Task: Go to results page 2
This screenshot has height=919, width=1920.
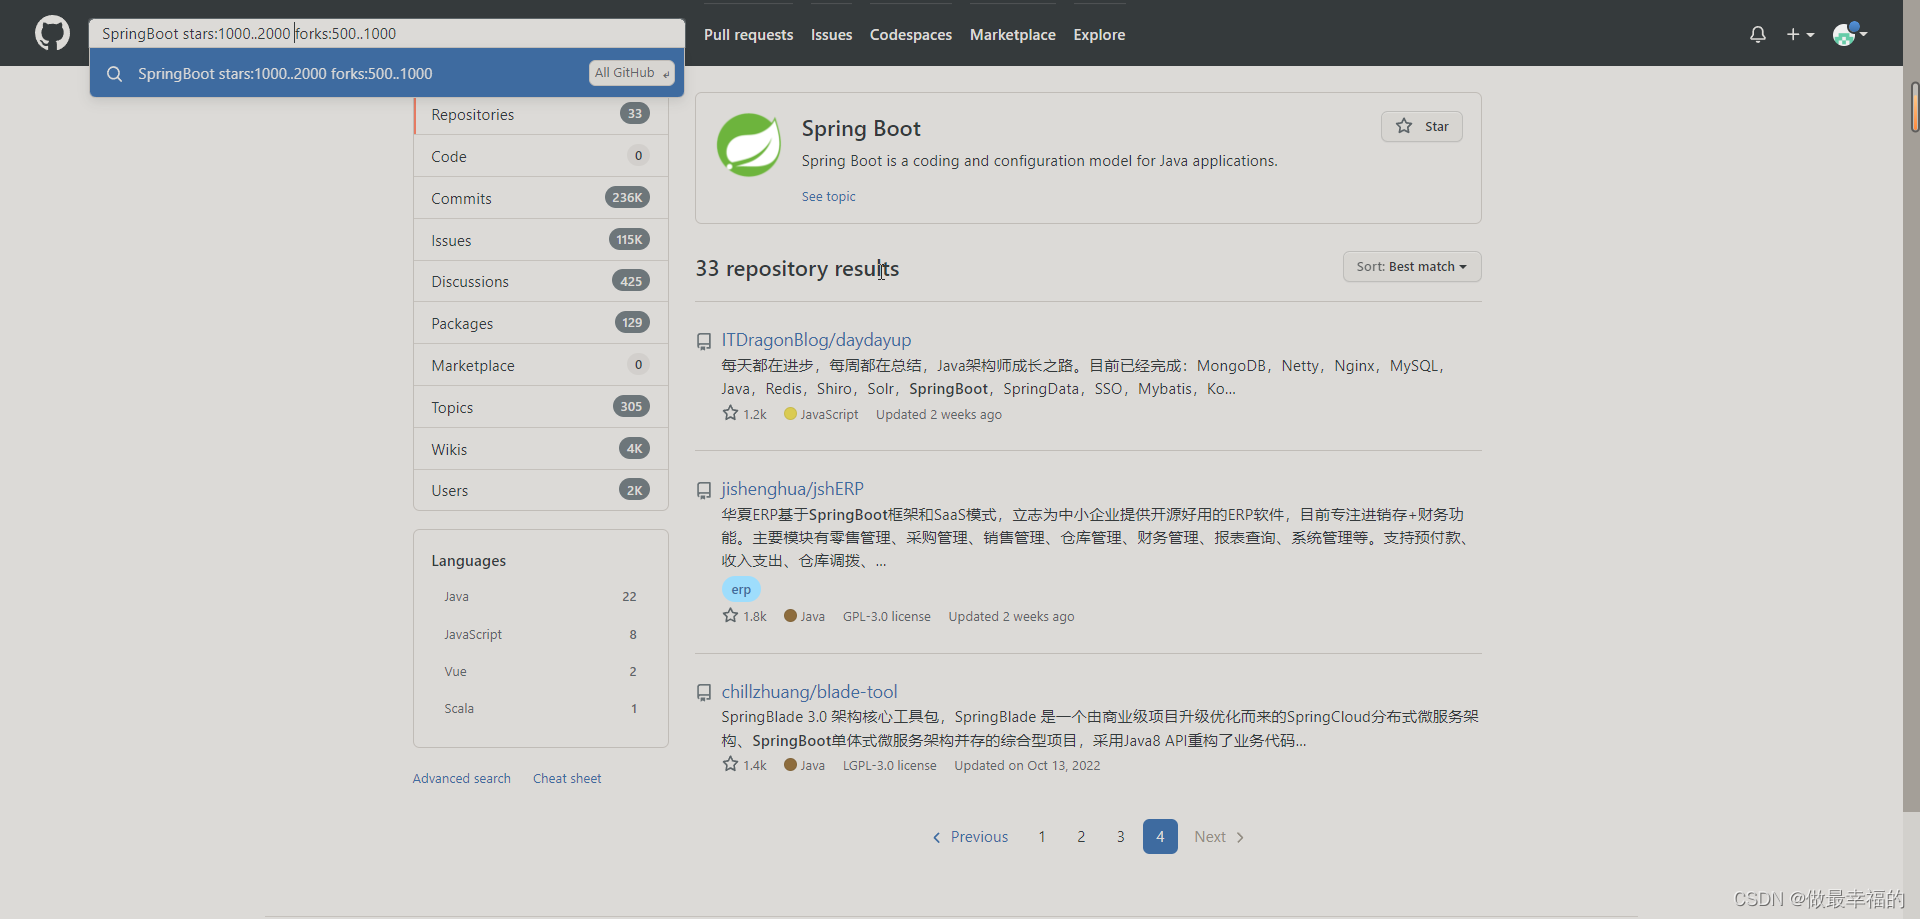Action: click(x=1081, y=837)
